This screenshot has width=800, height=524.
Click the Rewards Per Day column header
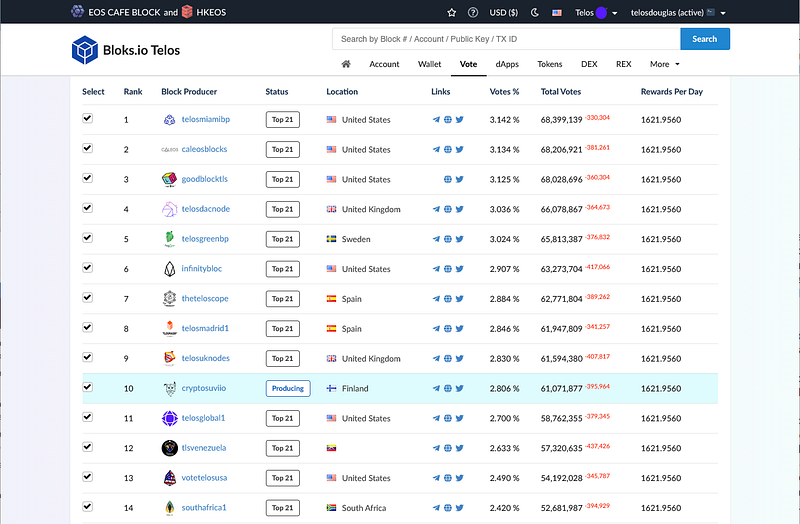pos(671,92)
